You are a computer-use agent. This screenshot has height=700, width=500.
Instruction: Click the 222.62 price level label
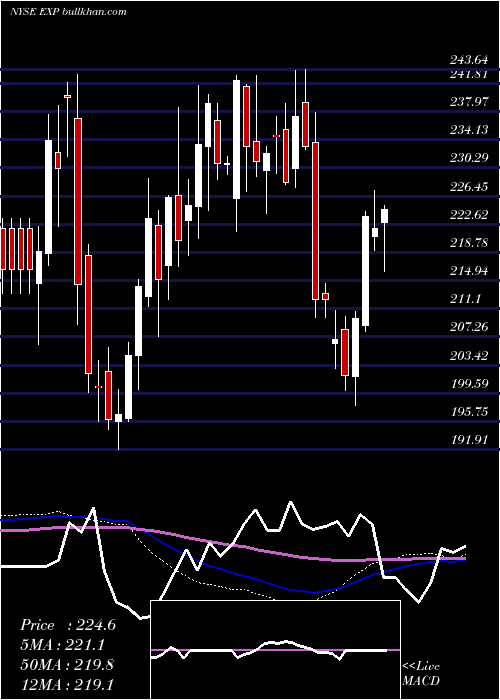pos(468,215)
